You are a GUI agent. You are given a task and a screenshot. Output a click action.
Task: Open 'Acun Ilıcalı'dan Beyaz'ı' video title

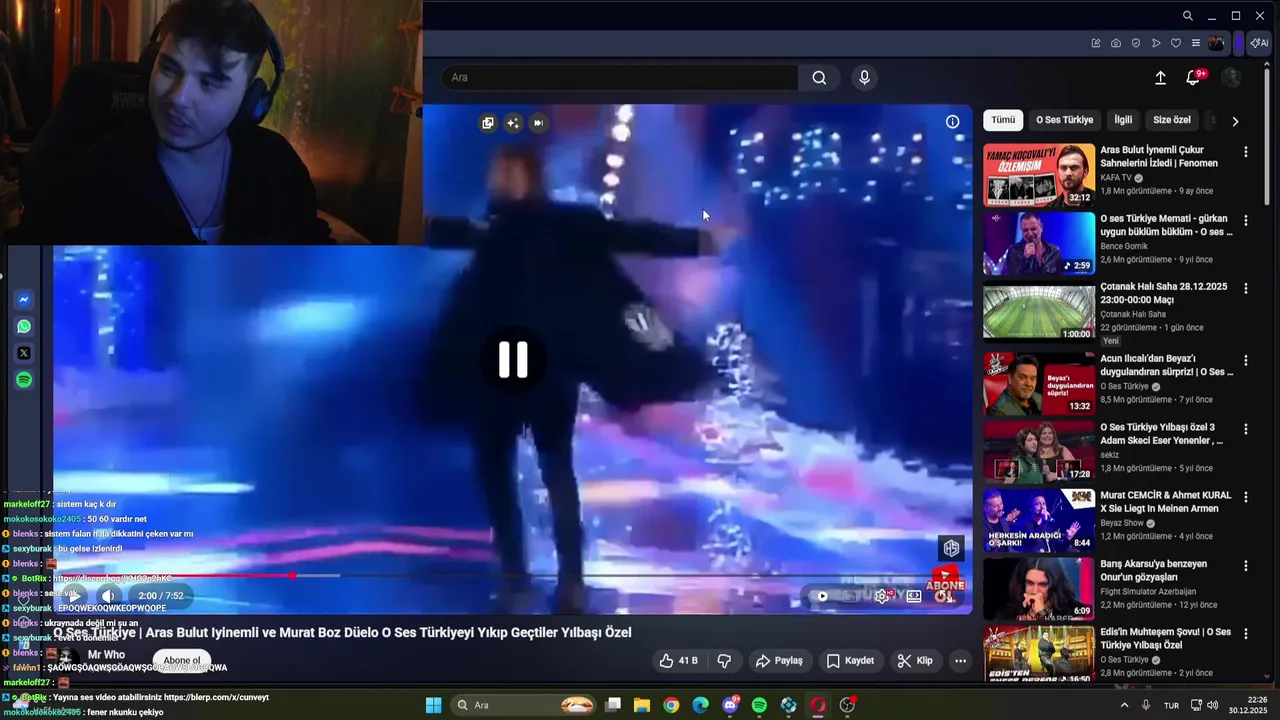pyautogui.click(x=1166, y=365)
